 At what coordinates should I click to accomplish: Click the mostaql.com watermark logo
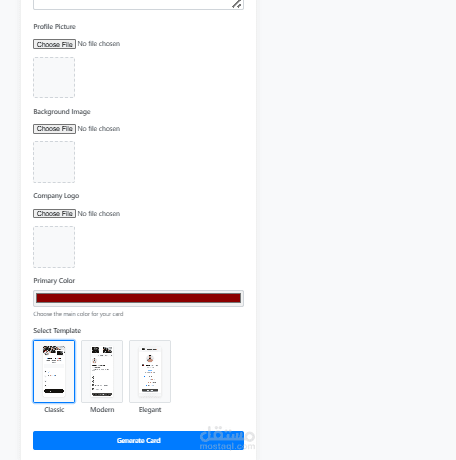(227, 438)
